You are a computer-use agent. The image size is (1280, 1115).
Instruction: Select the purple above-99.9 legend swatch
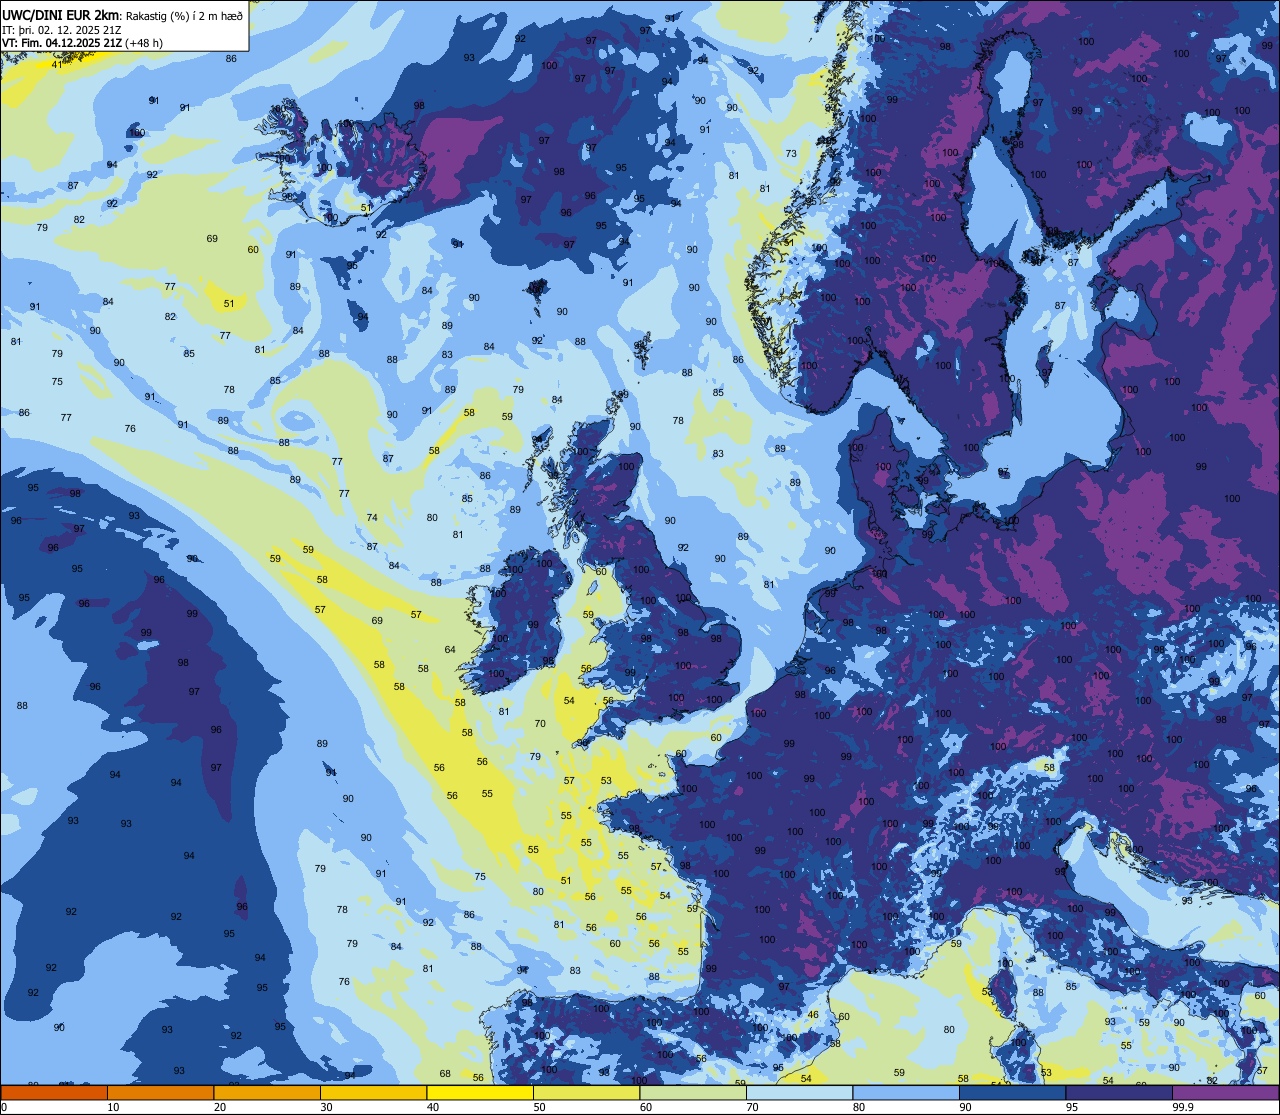pos(1225,1093)
